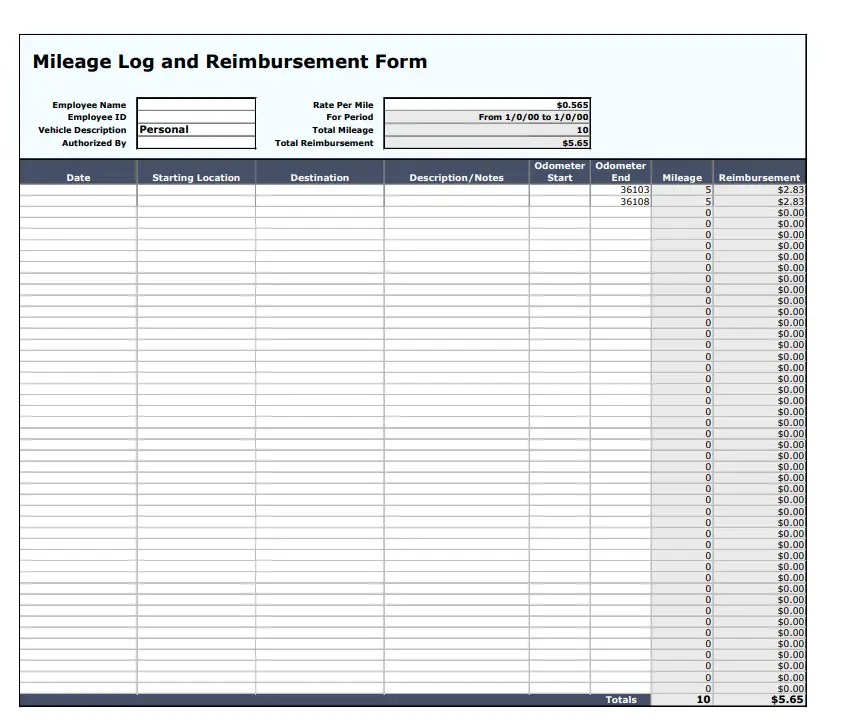The height and width of the screenshot is (721, 843).
Task: Click the Date column header
Action: coord(78,172)
